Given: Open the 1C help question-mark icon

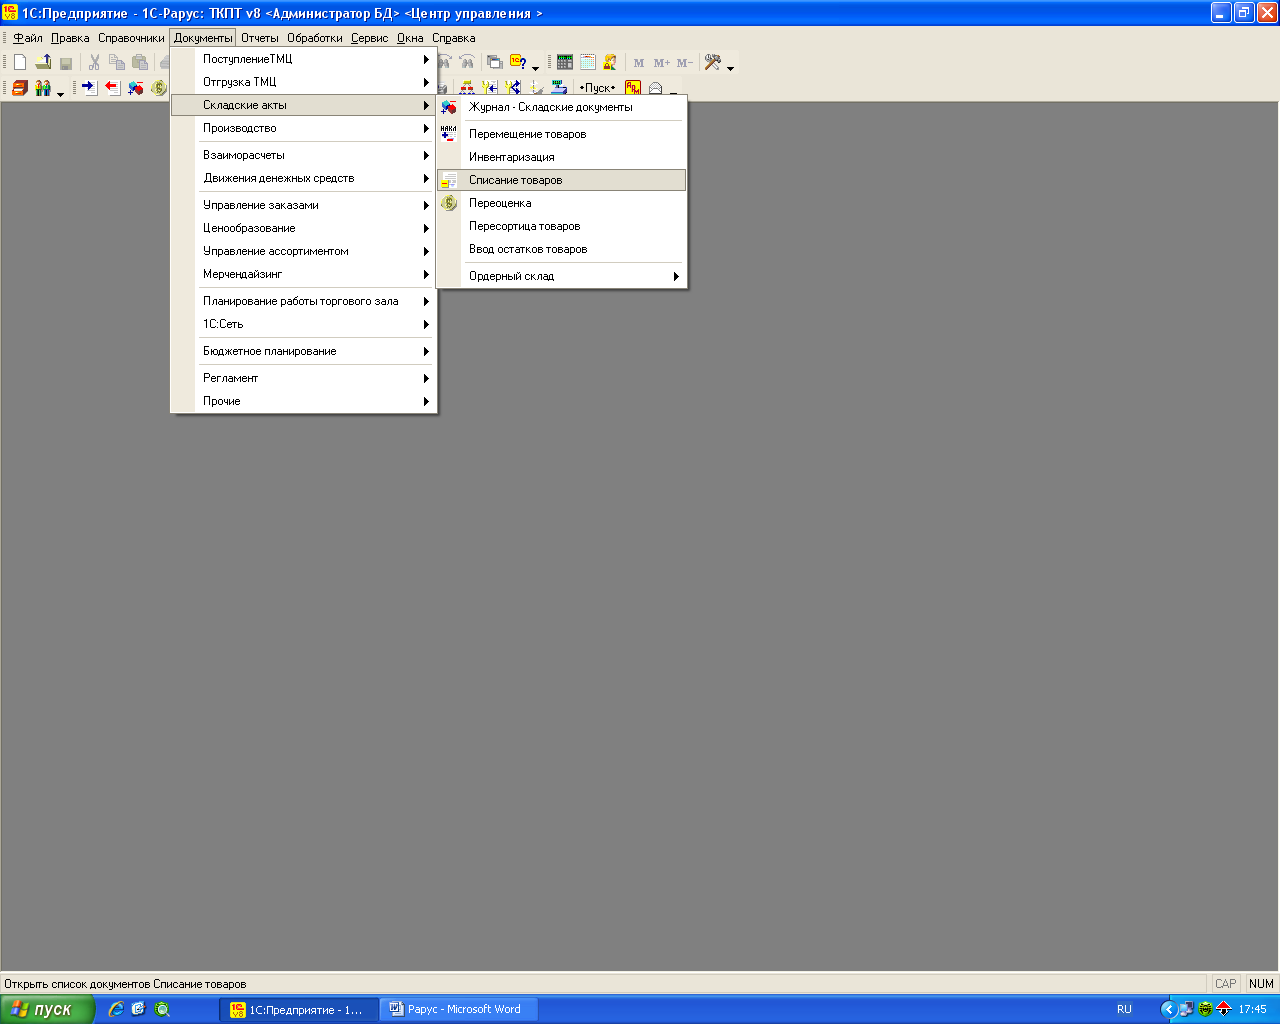Looking at the screenshot, I should coord(518,62).
